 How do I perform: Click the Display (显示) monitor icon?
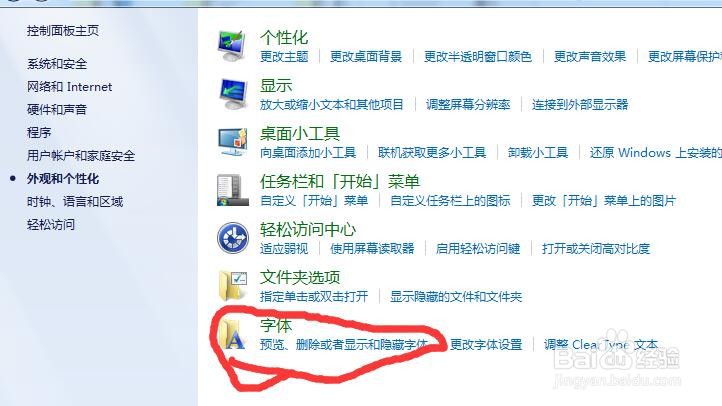(x=233, y=93)
